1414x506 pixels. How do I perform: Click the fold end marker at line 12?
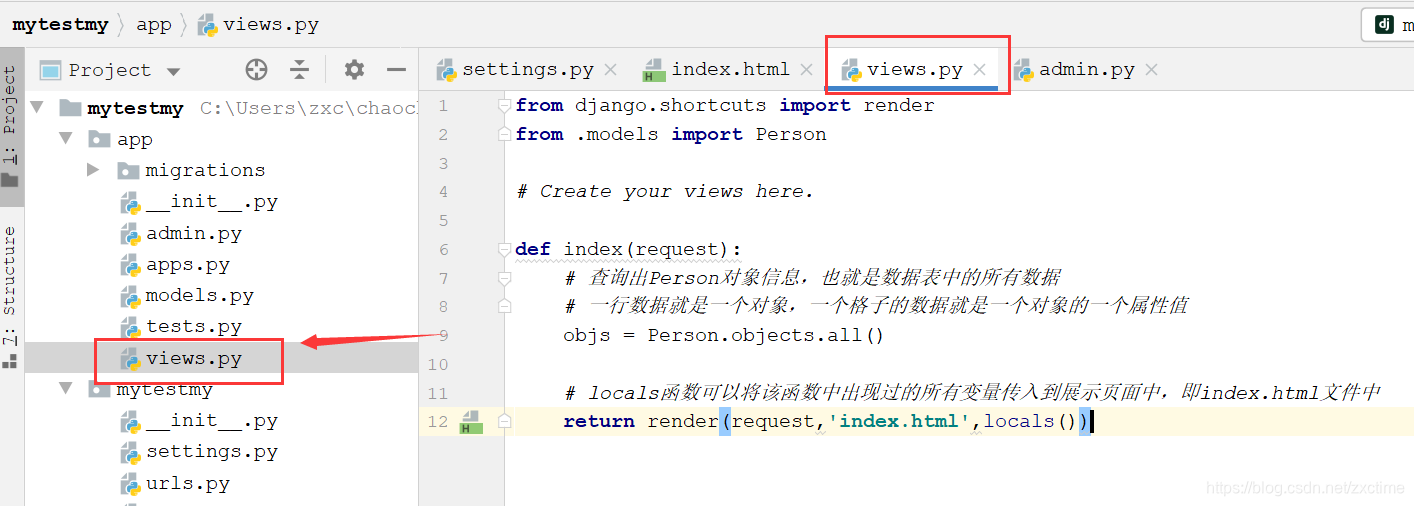pos(504,422)
